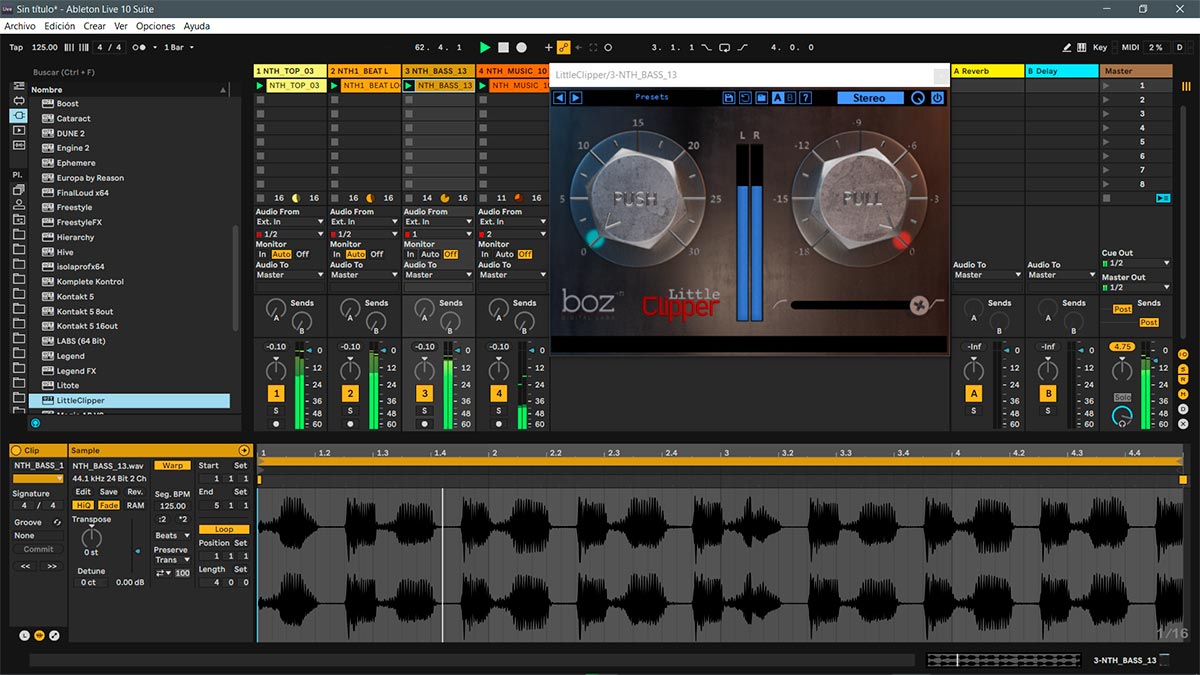
Task: Click the clip overview arrow in Sample header
Action: pos(244,450)
